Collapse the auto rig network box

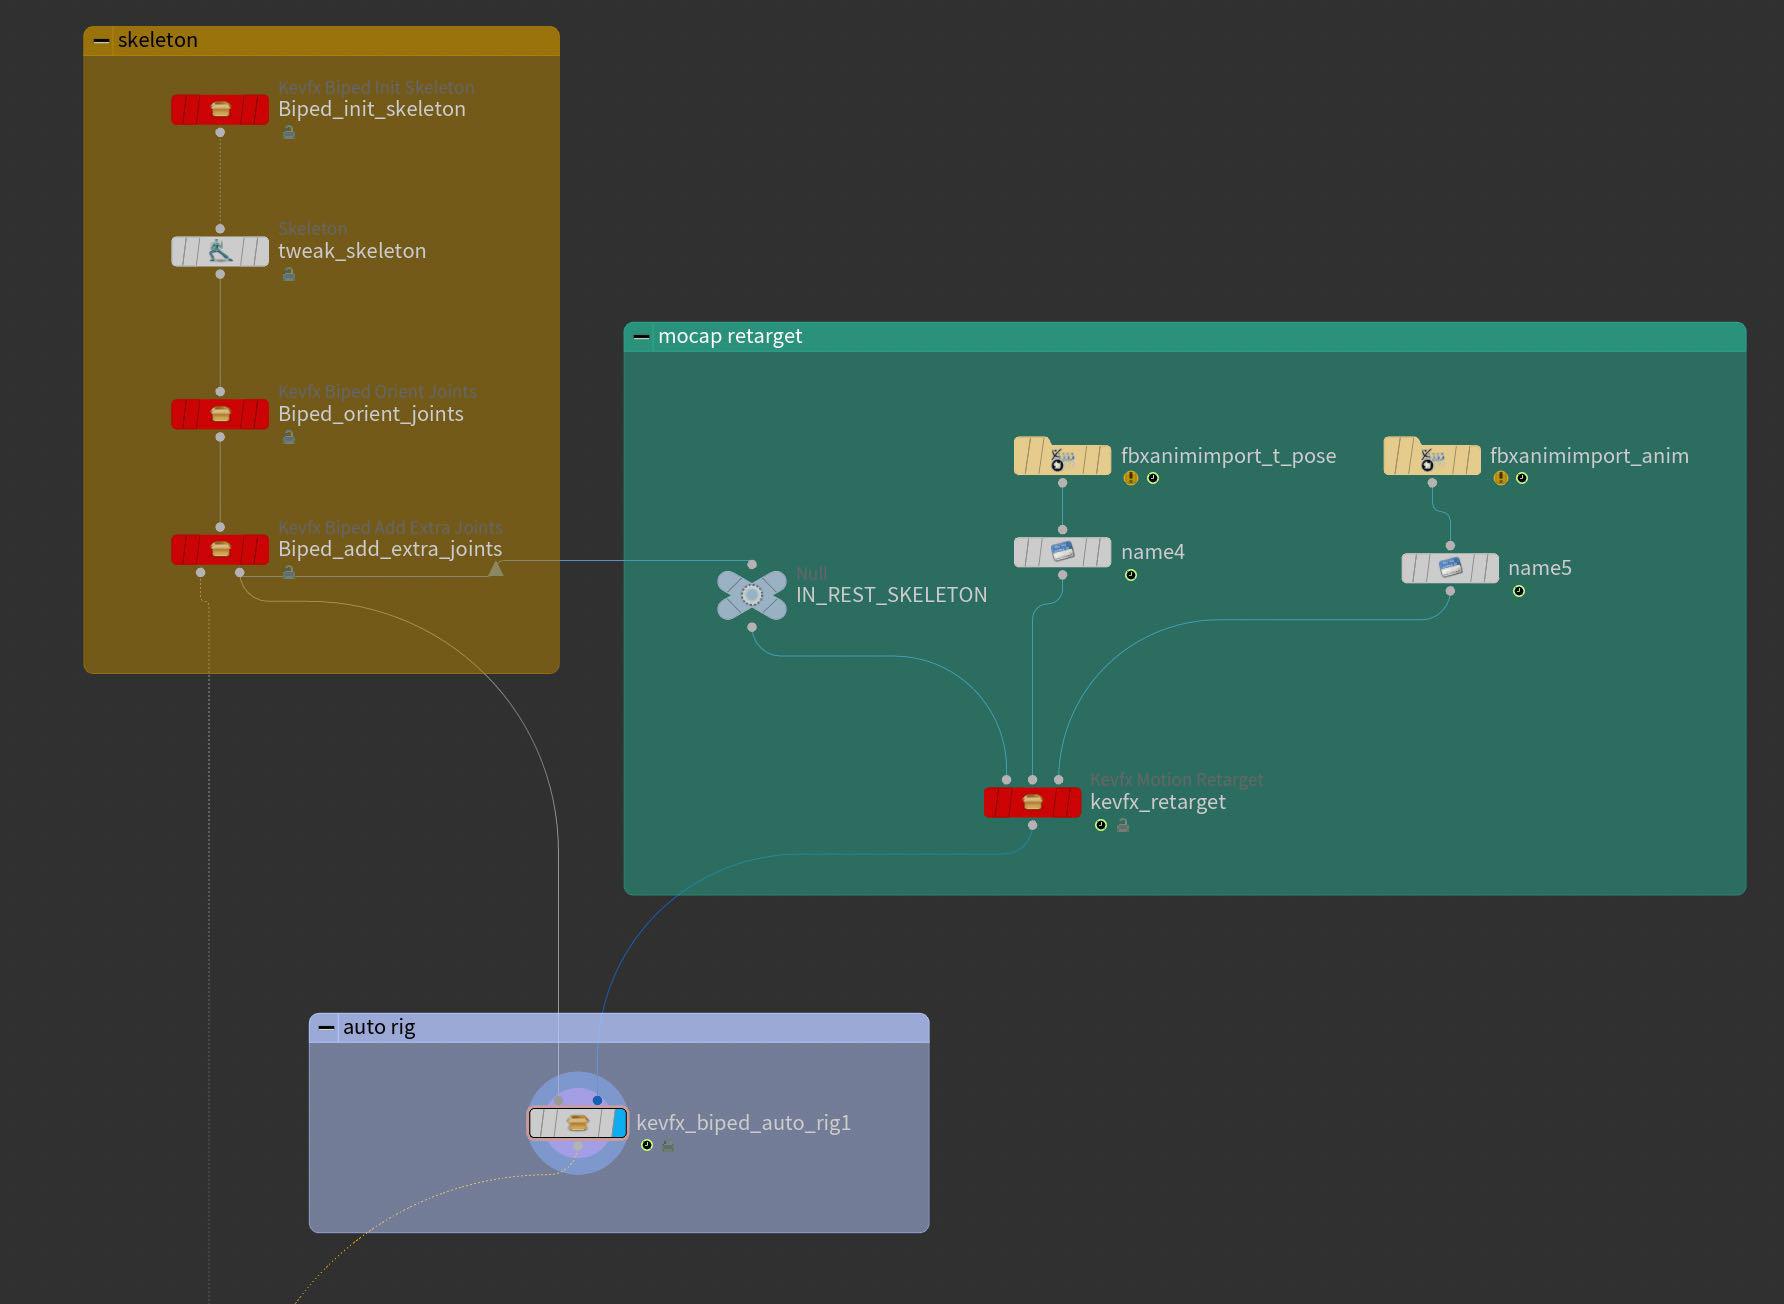327,1026
